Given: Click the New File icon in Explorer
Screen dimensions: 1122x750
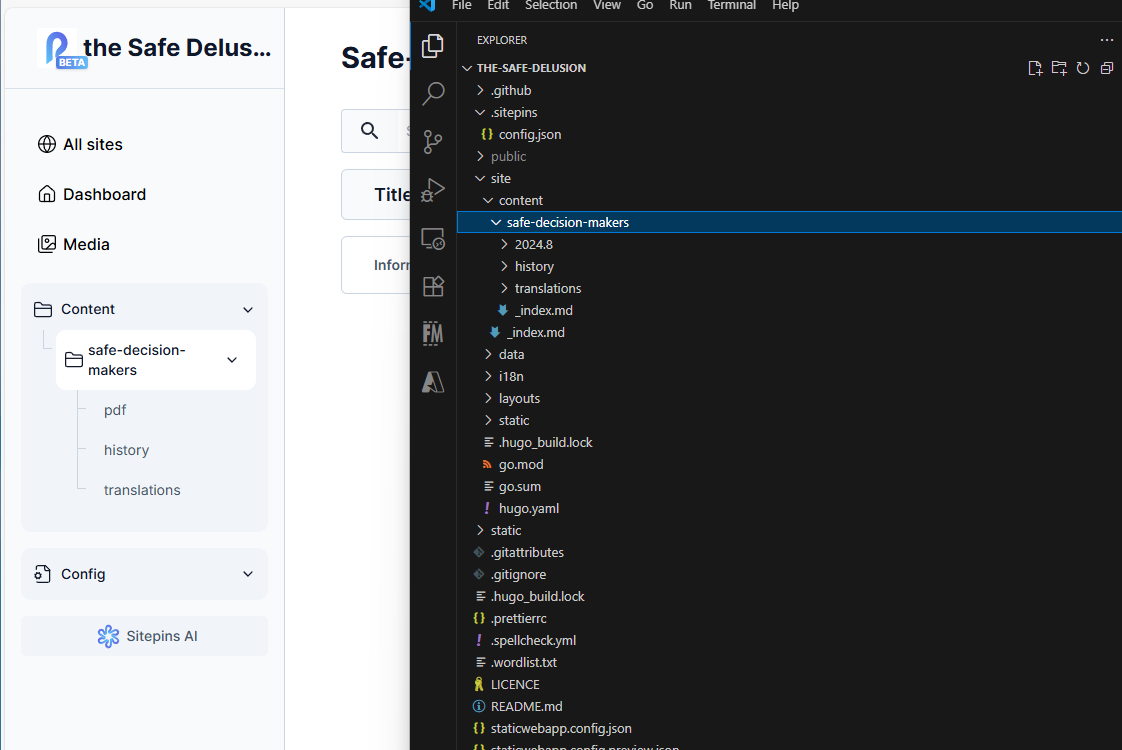Looking at the screenshot, I should (1035, 68).
